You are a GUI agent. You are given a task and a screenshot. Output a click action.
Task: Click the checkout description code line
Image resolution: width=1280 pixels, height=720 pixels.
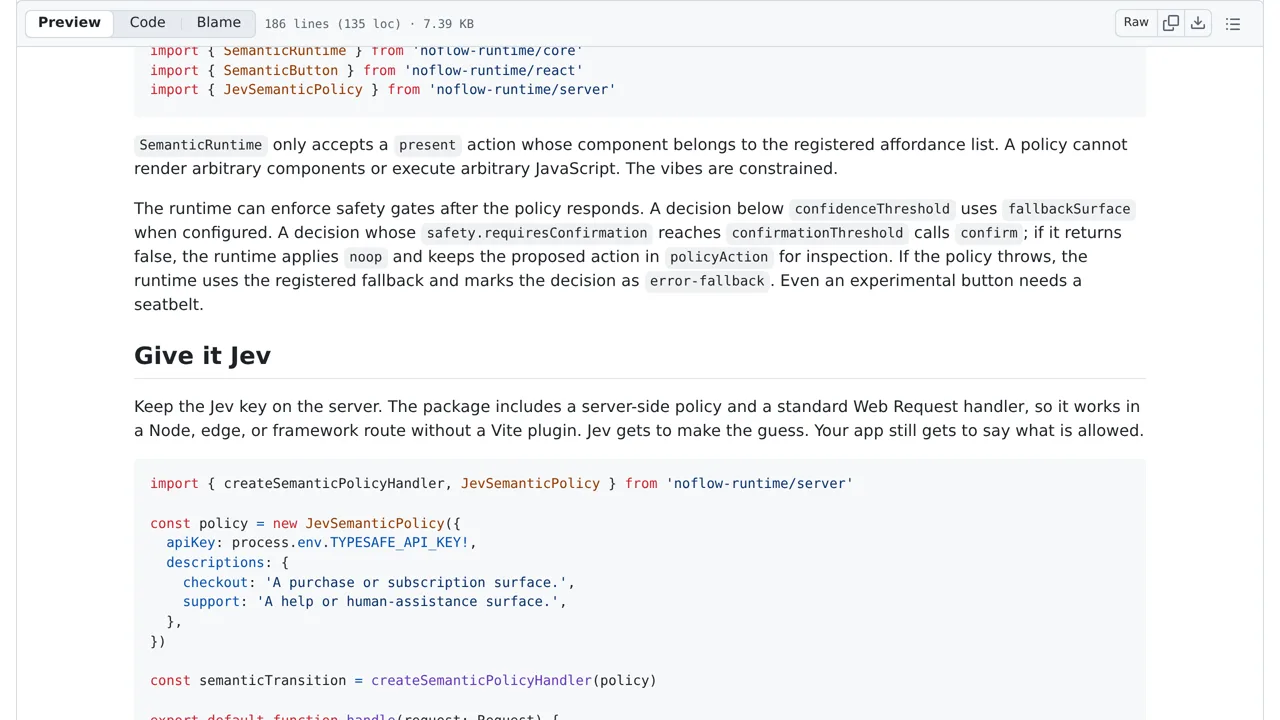coord(379,582)
